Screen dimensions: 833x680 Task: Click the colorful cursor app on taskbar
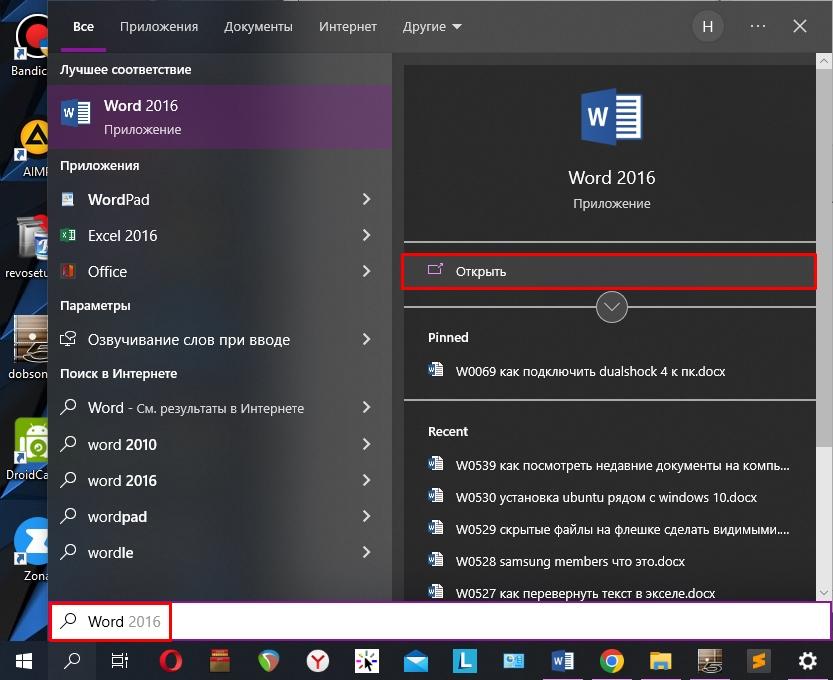pyautogui.click(x=367, y=661)
